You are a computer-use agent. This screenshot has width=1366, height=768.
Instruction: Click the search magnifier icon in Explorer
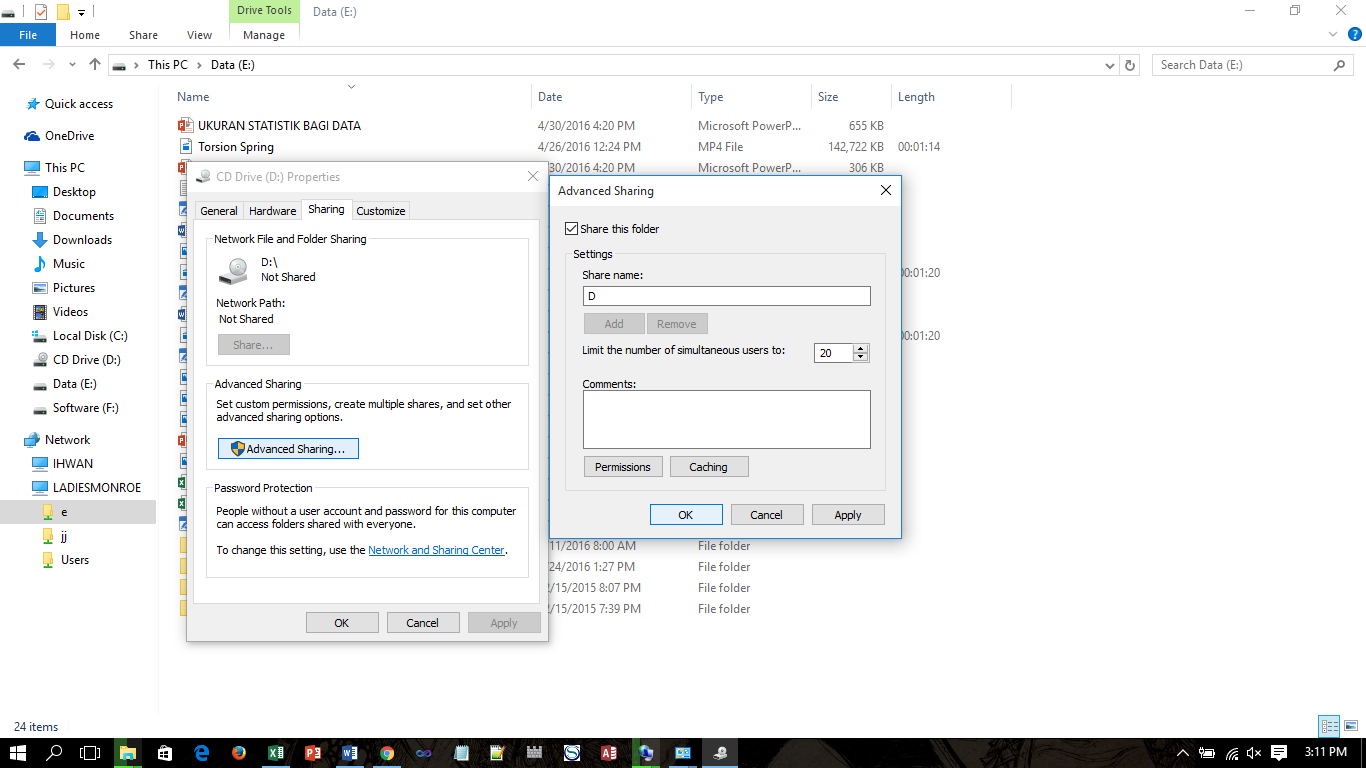pos(1340,65)
